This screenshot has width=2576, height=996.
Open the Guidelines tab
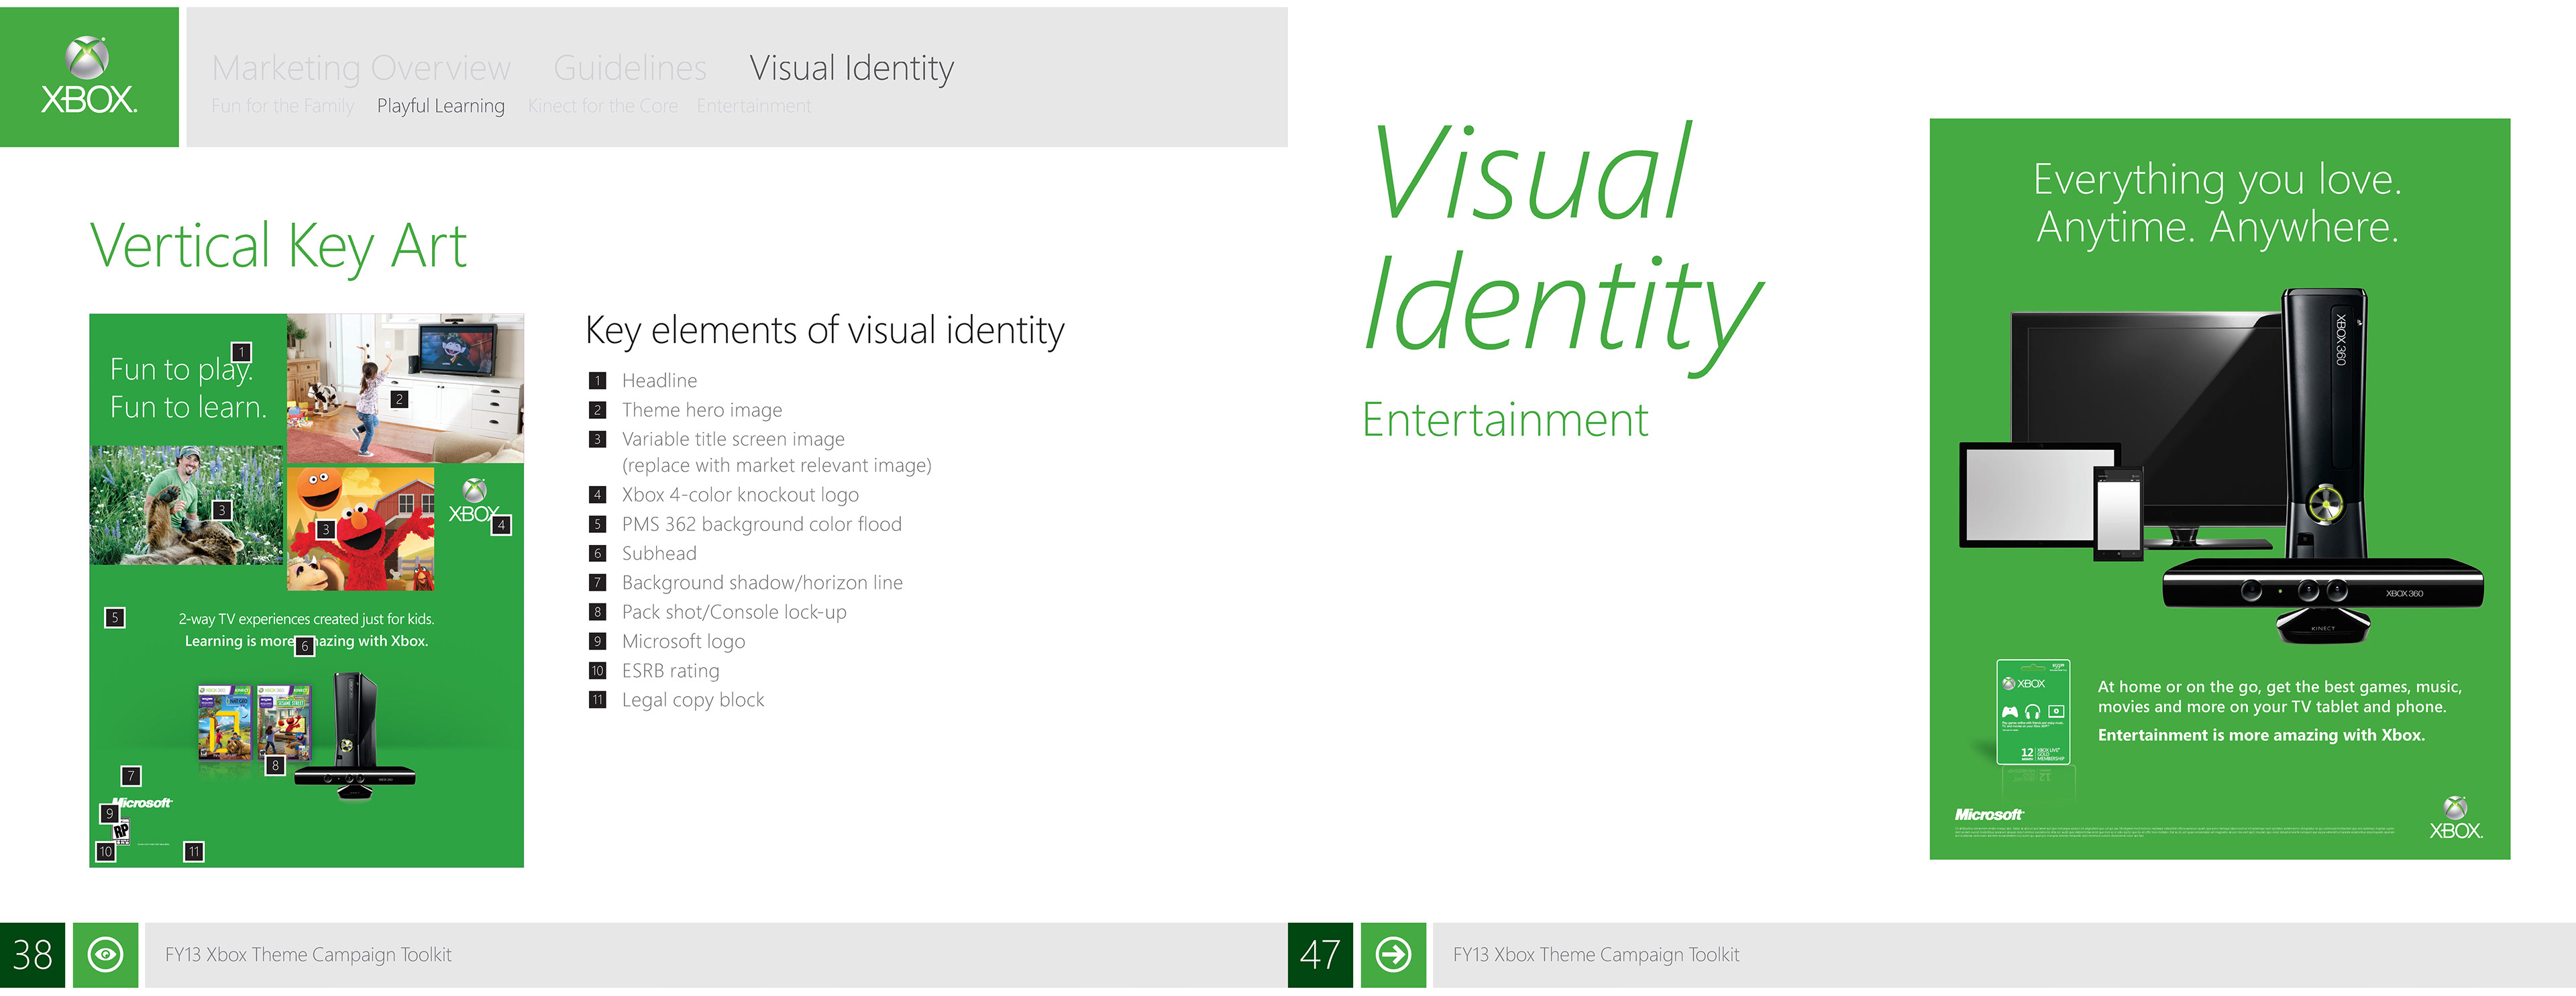coord(630,68)
